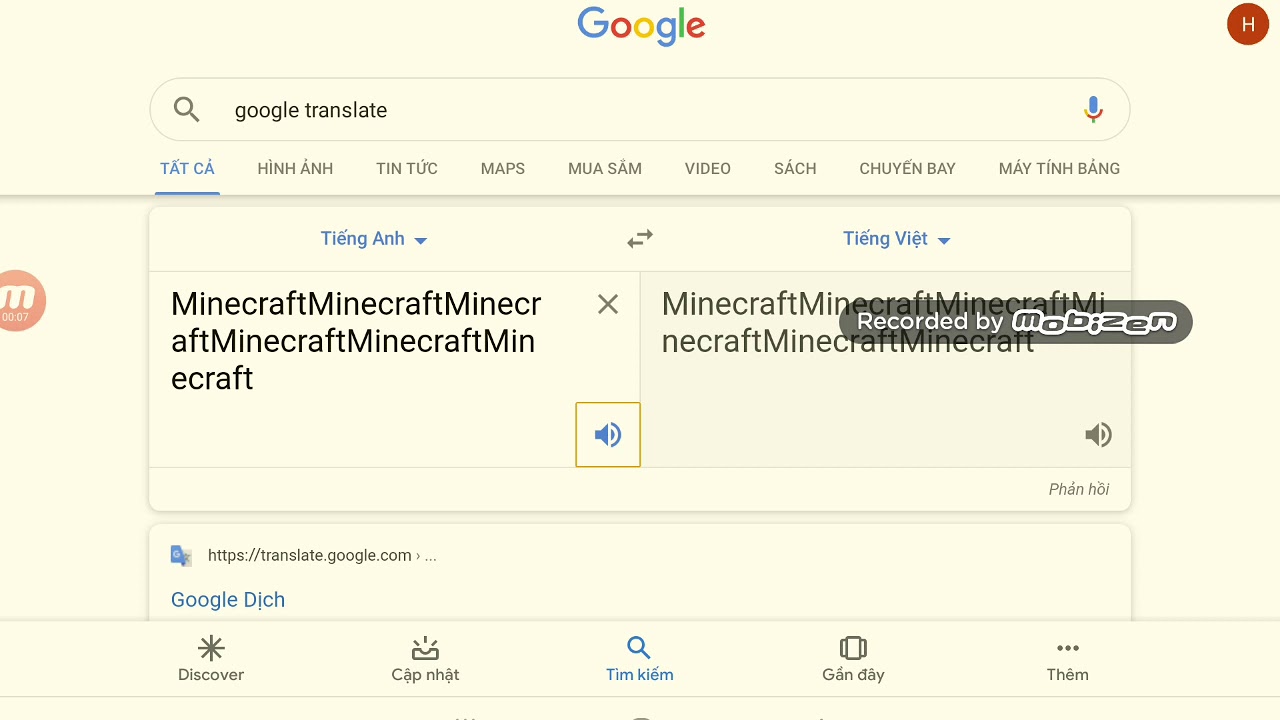Switch to HÌNH ẢNH tab

tap(295, 169)
